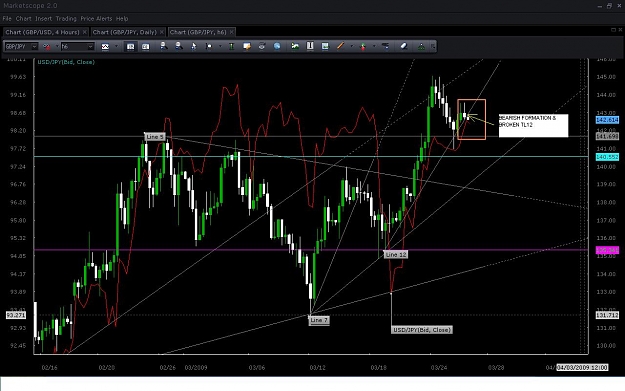Open the Help menu

click(122, 18)
